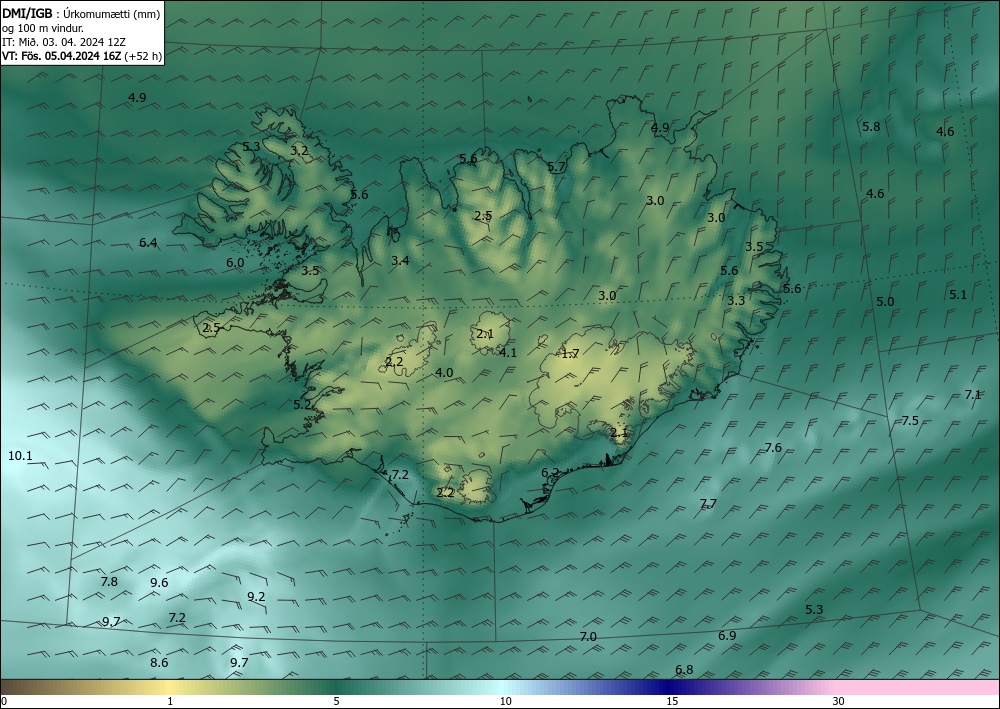The image size is (1000, 709).
Task: Click the 'og 100 m vindur.' subtitle
Action: pyautogui.click(x=43, y=27)
